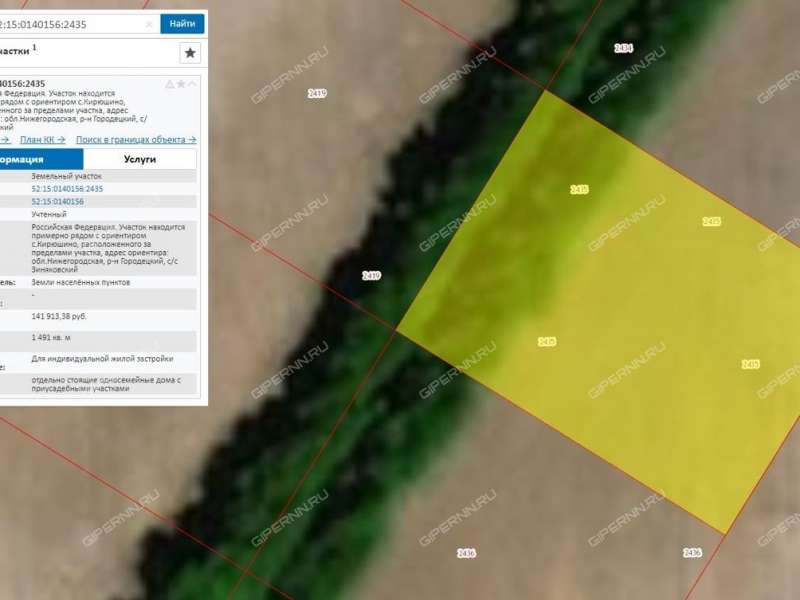Collapse the parcel card using the chevron

pos(192,84)
